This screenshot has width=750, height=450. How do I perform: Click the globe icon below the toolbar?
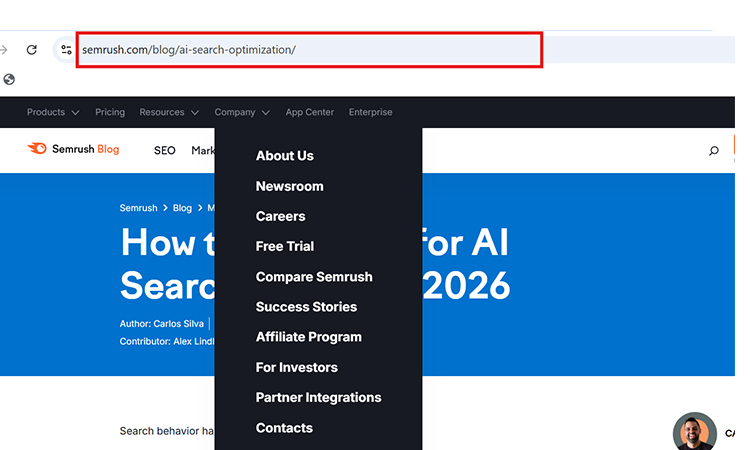(x=9, y=79)
